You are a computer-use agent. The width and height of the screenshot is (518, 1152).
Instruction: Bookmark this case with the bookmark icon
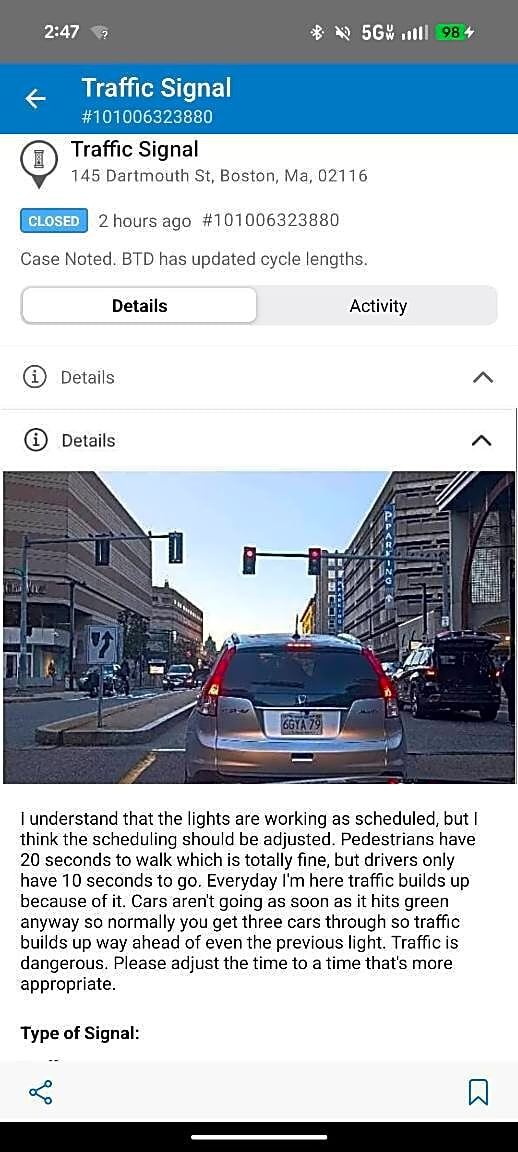(478, 1092)
